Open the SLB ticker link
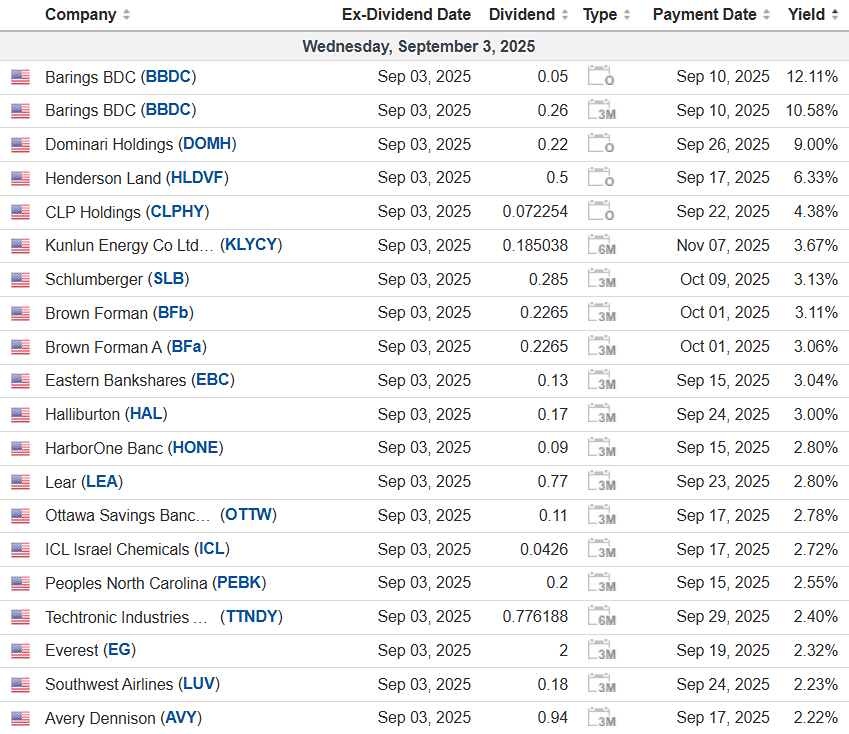 170,279
